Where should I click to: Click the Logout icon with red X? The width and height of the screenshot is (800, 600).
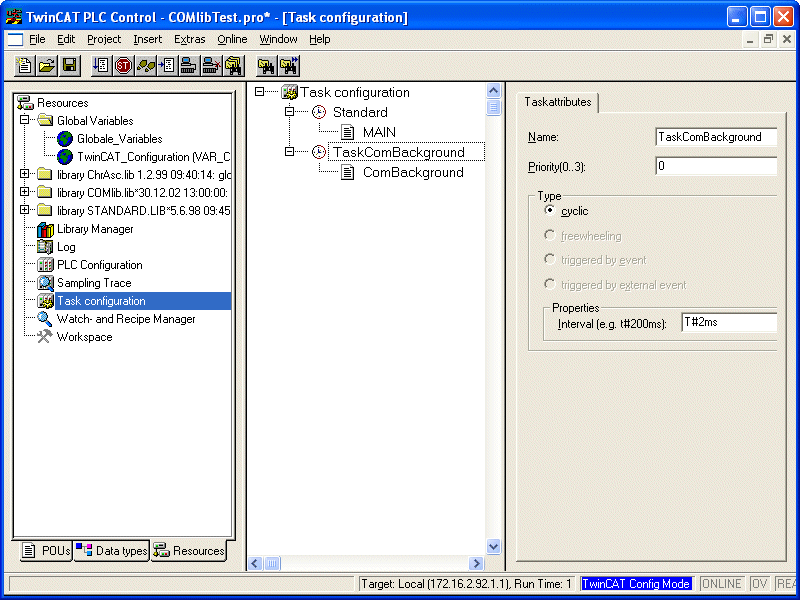[211, 65]
